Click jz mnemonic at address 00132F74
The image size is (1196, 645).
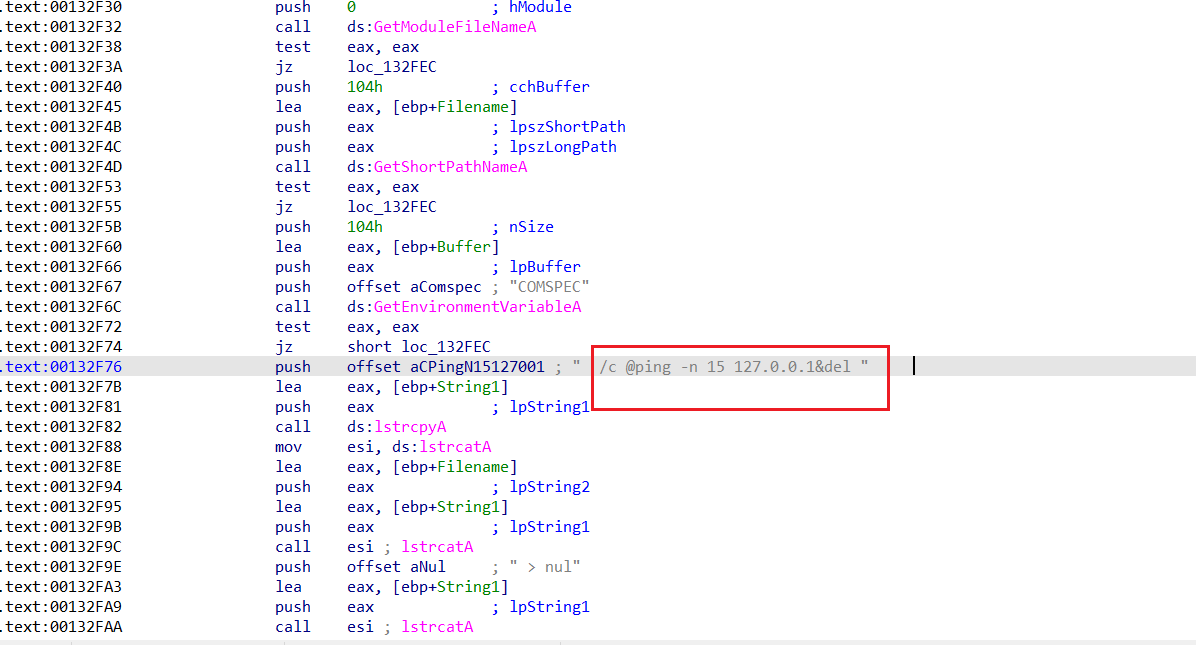[284, 347]
